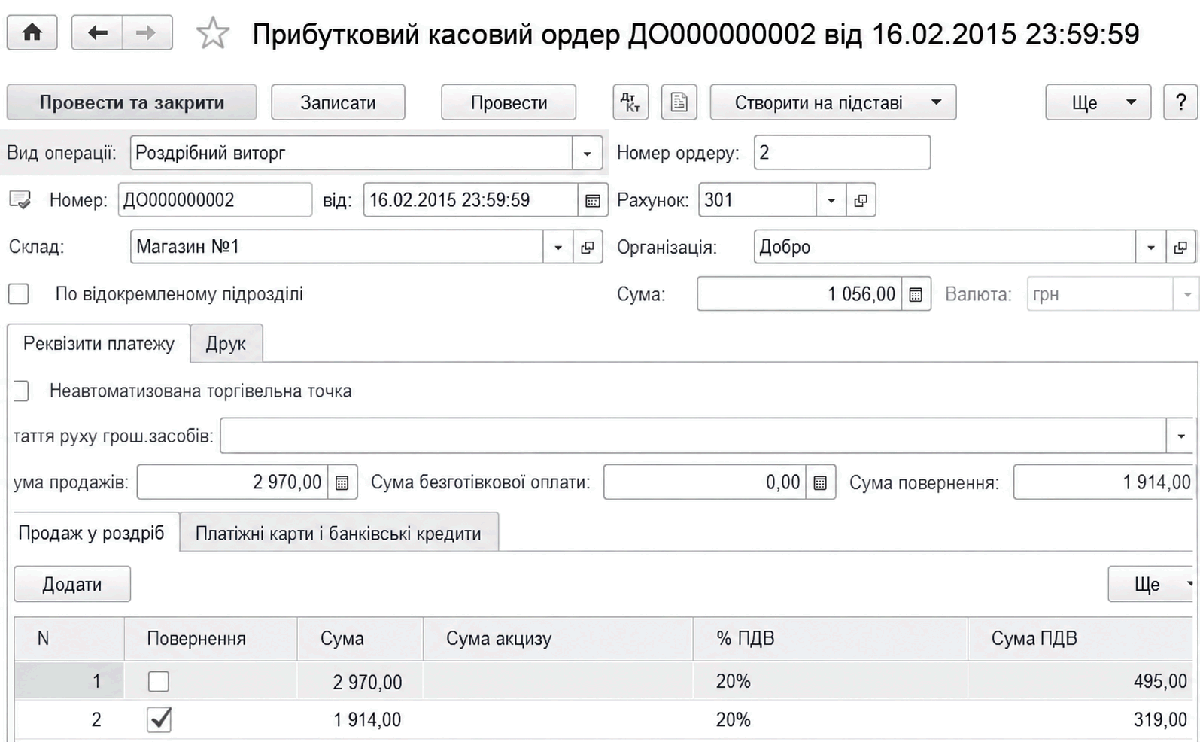1200x742 pixels.
Task: Expand Рахунок dropdown arrow
Action: (x=833, y=200)
